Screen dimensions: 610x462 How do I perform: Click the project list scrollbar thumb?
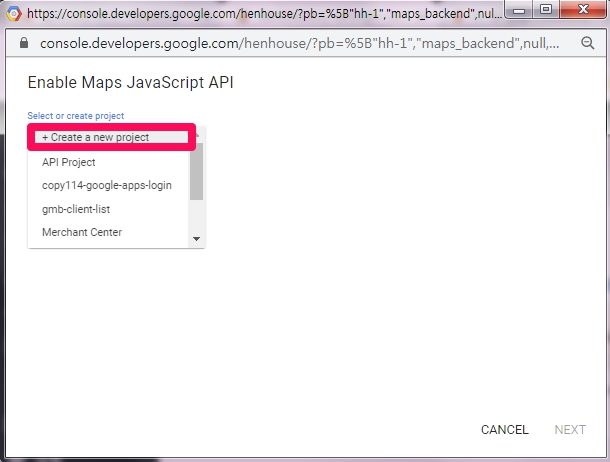tap(196, 171)
